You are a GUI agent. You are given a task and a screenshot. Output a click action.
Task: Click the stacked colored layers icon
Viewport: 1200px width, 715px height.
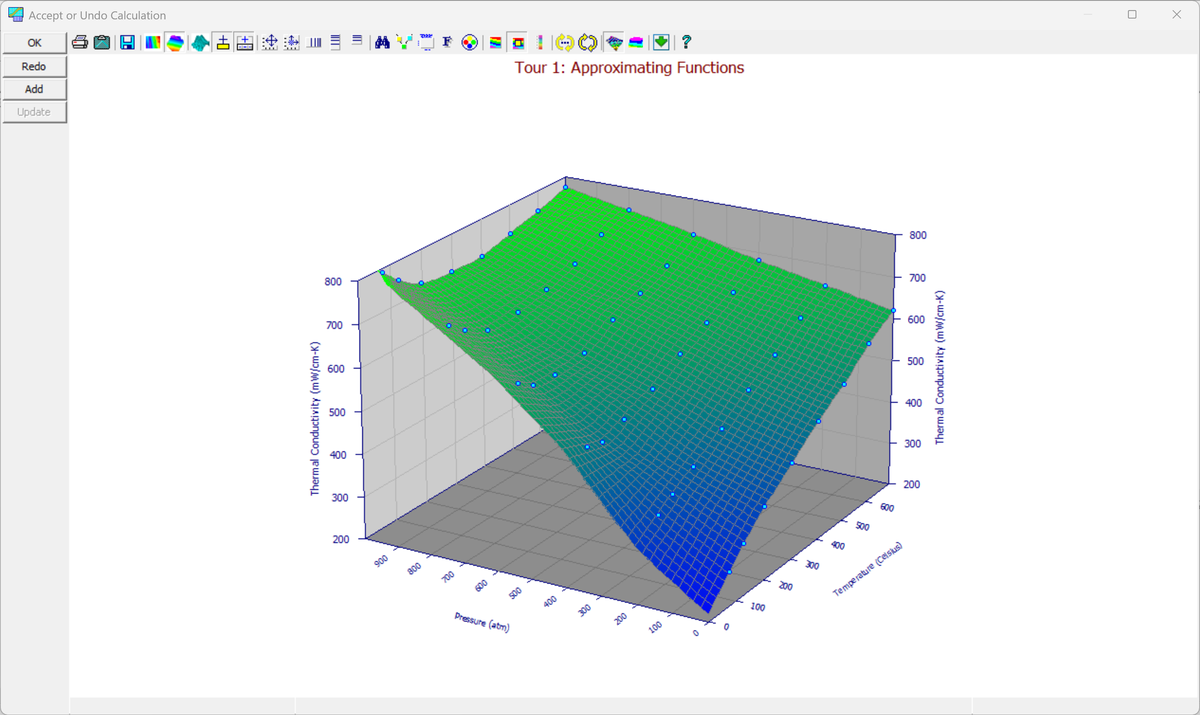click(x=636, y=42)
